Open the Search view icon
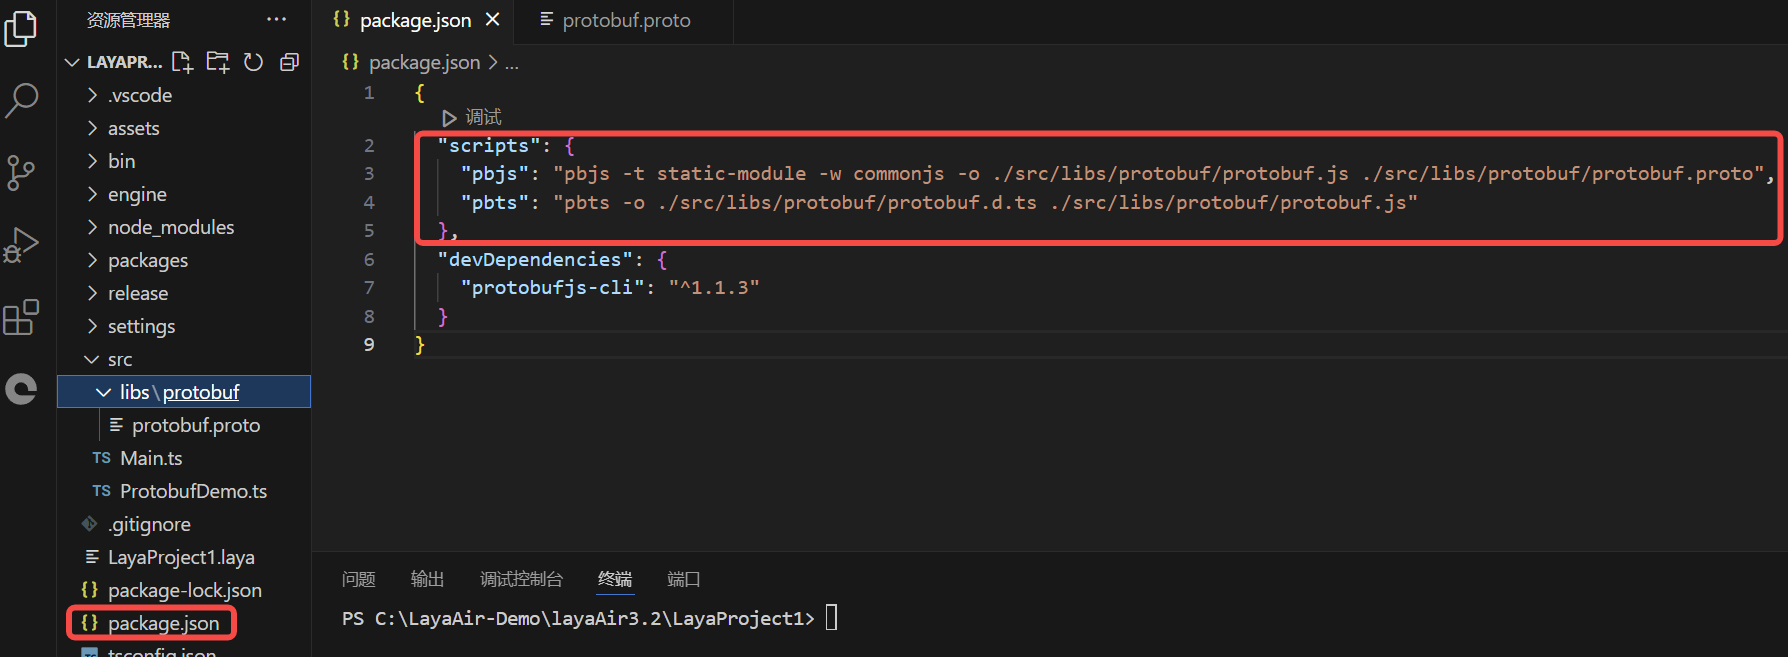Screen dimensions: 1788x657 [21, 100]
